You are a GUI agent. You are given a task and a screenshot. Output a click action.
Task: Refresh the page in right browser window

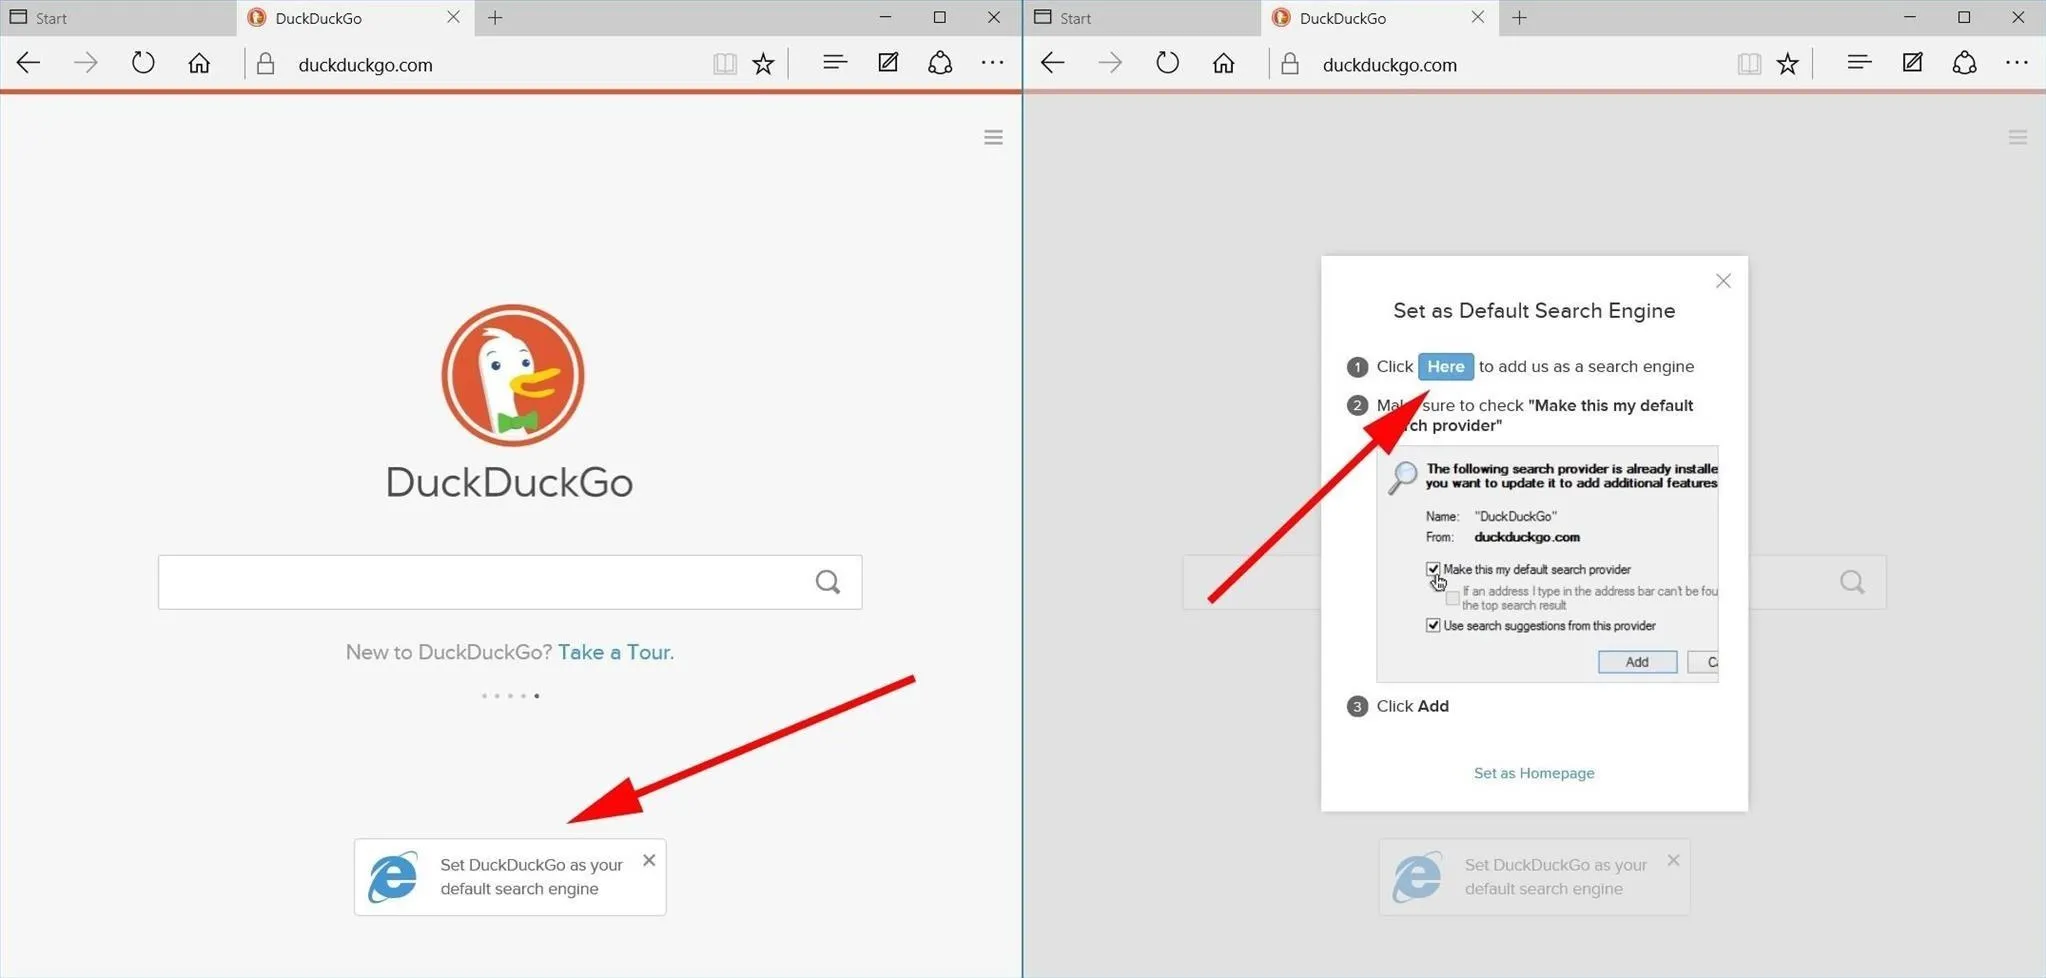(x=1167, y=63)
